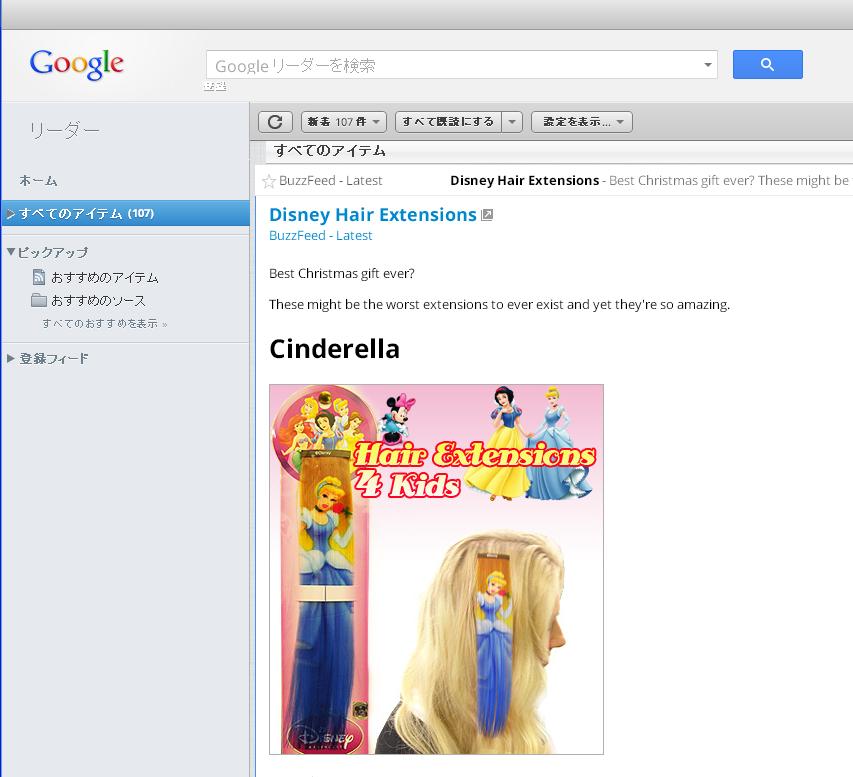Click the BuzzFeed - Latest link under the title
This screenshot has height=777, width=853.
(x=320, y=236)
